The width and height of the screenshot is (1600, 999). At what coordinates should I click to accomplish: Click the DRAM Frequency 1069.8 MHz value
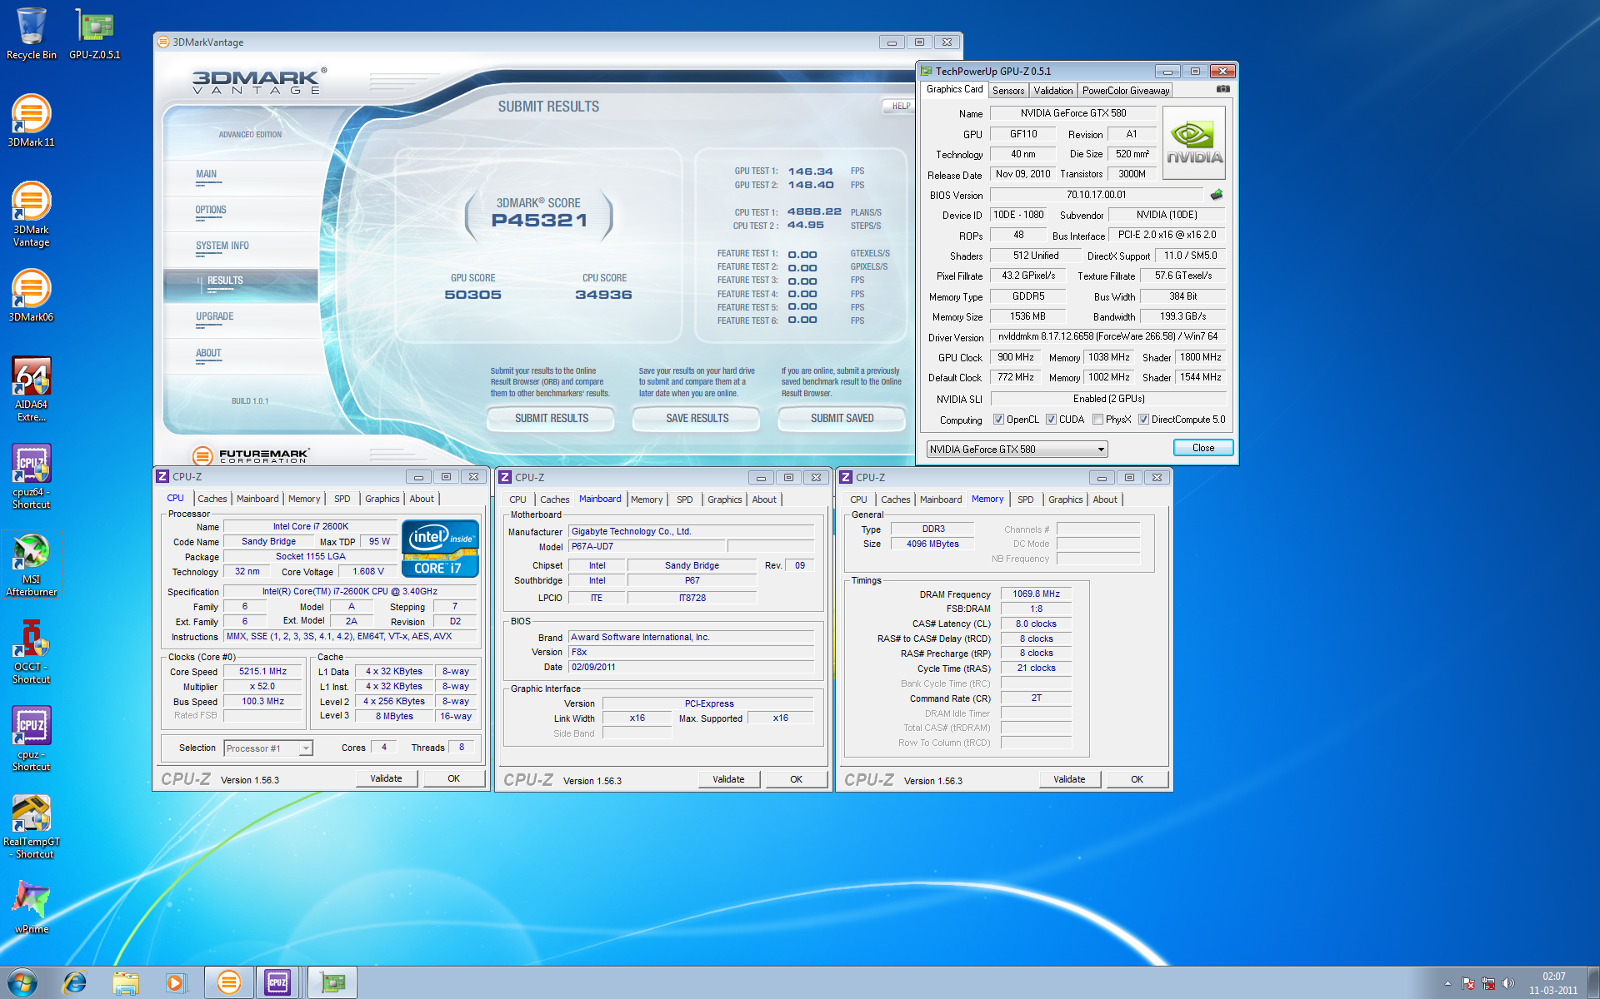(x=1036, y=593)
